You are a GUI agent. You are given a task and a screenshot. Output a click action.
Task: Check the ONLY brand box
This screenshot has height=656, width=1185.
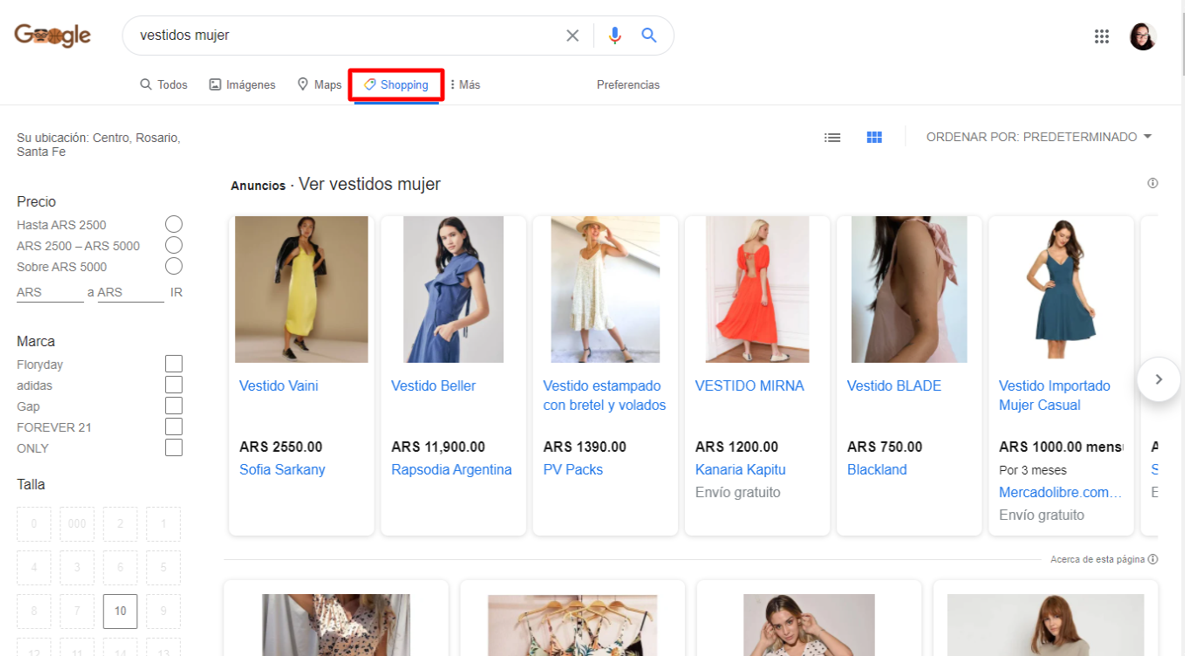pyautogui.click(x=174, y=448)
